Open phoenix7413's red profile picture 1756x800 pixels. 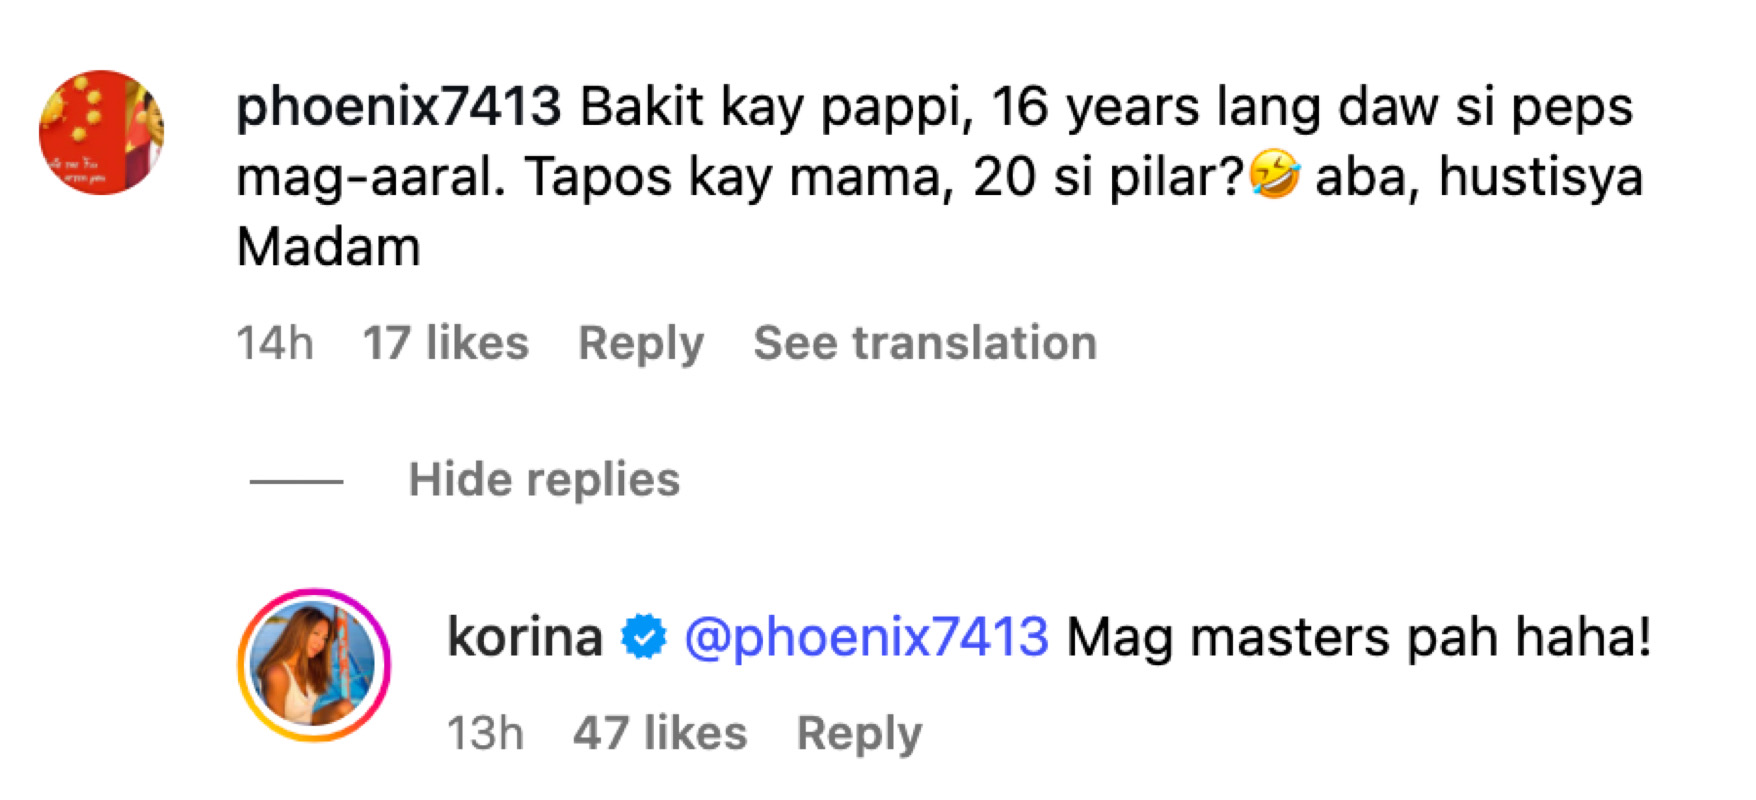(x=101, y=132)
